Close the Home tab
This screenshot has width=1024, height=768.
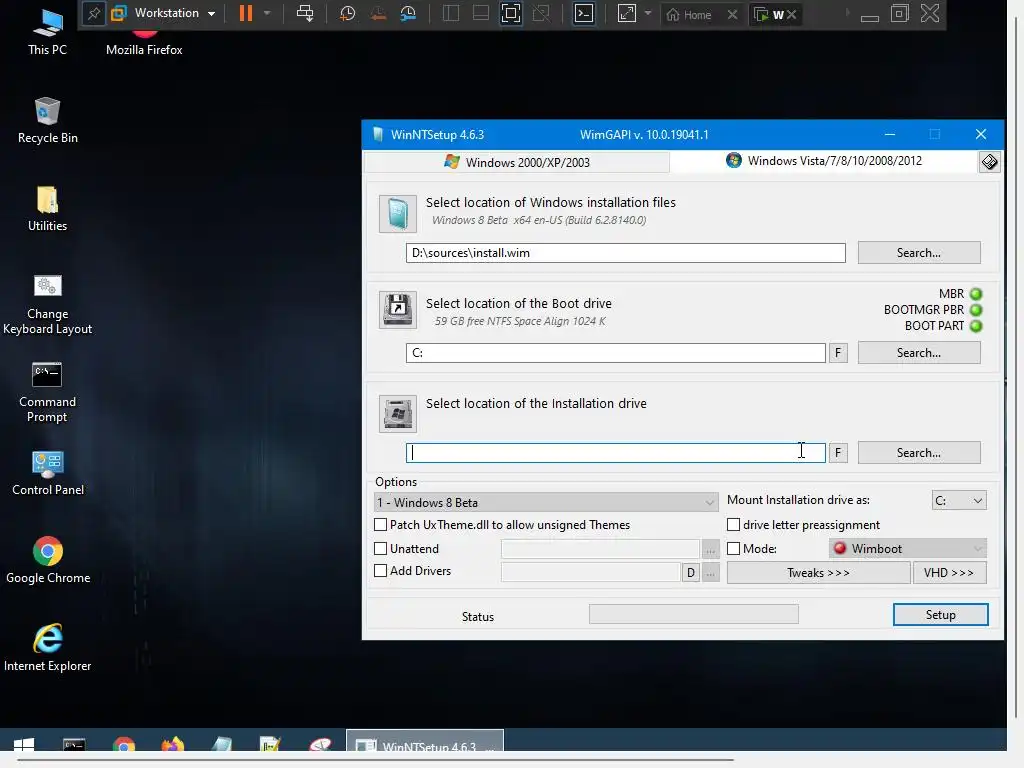pyautogui.click(x=733, y=15)
